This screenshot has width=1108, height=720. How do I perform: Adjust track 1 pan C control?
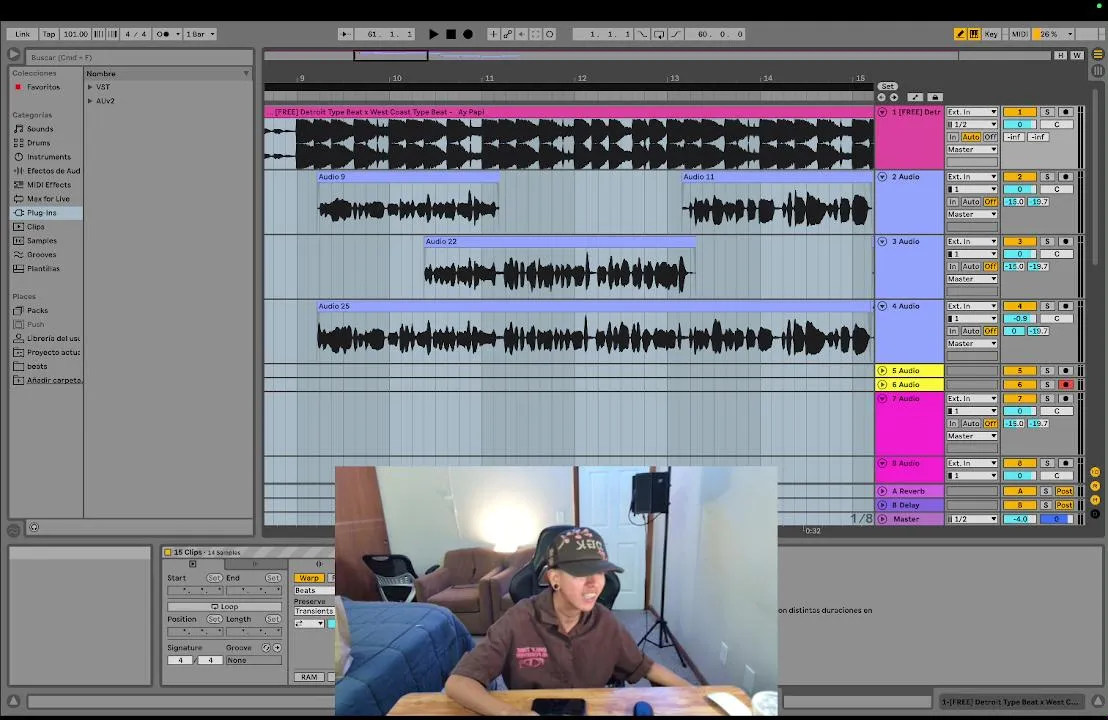coord(1056,124)
